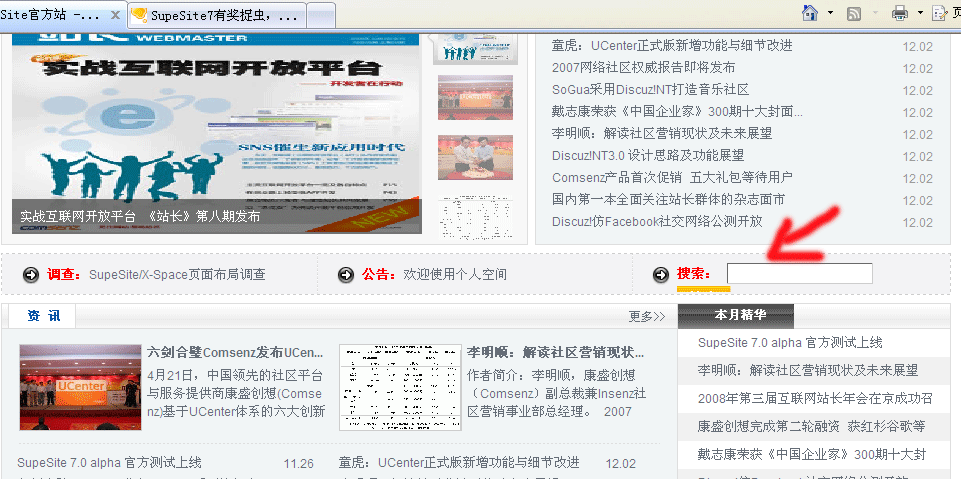Open SupeSite 7.0 alpha 官方测试上线 in 本月精华
Screen dimensions: 961x479
pos(790,343)
